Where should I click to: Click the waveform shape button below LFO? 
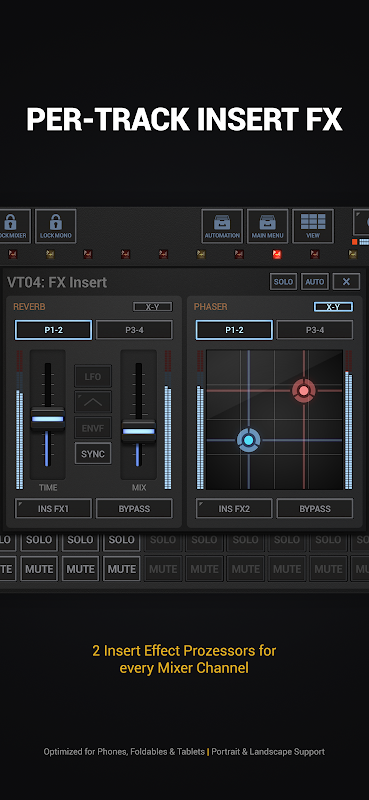(x=93, y=402)
